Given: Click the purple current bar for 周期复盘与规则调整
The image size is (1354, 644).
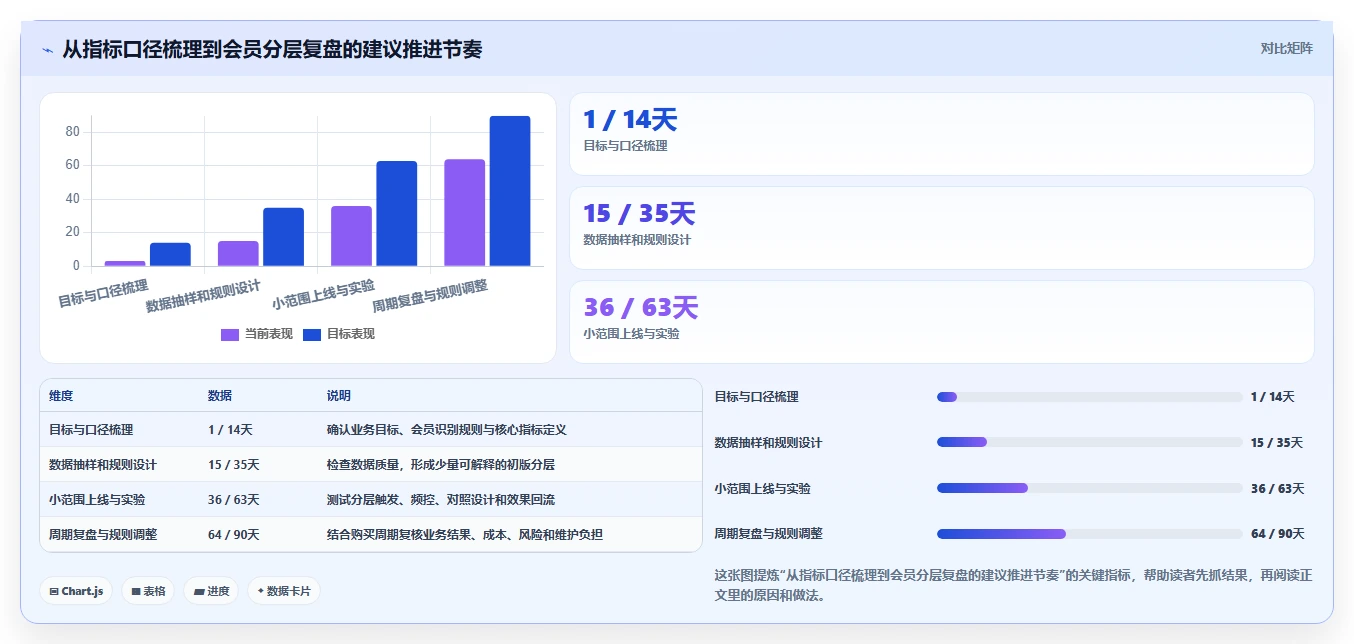Looking at the screenshot, I should pyautogui.click(x=465, y=213).
